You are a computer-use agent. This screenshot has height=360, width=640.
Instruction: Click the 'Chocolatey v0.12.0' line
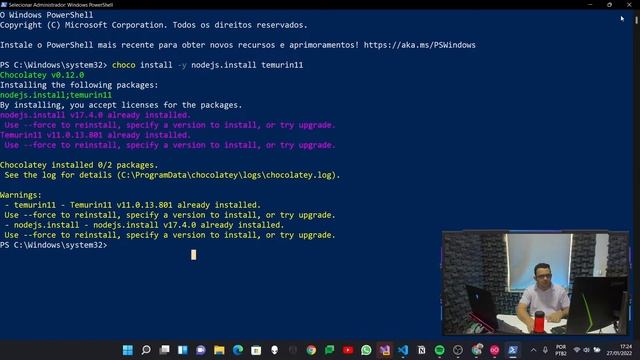[42, 75]
